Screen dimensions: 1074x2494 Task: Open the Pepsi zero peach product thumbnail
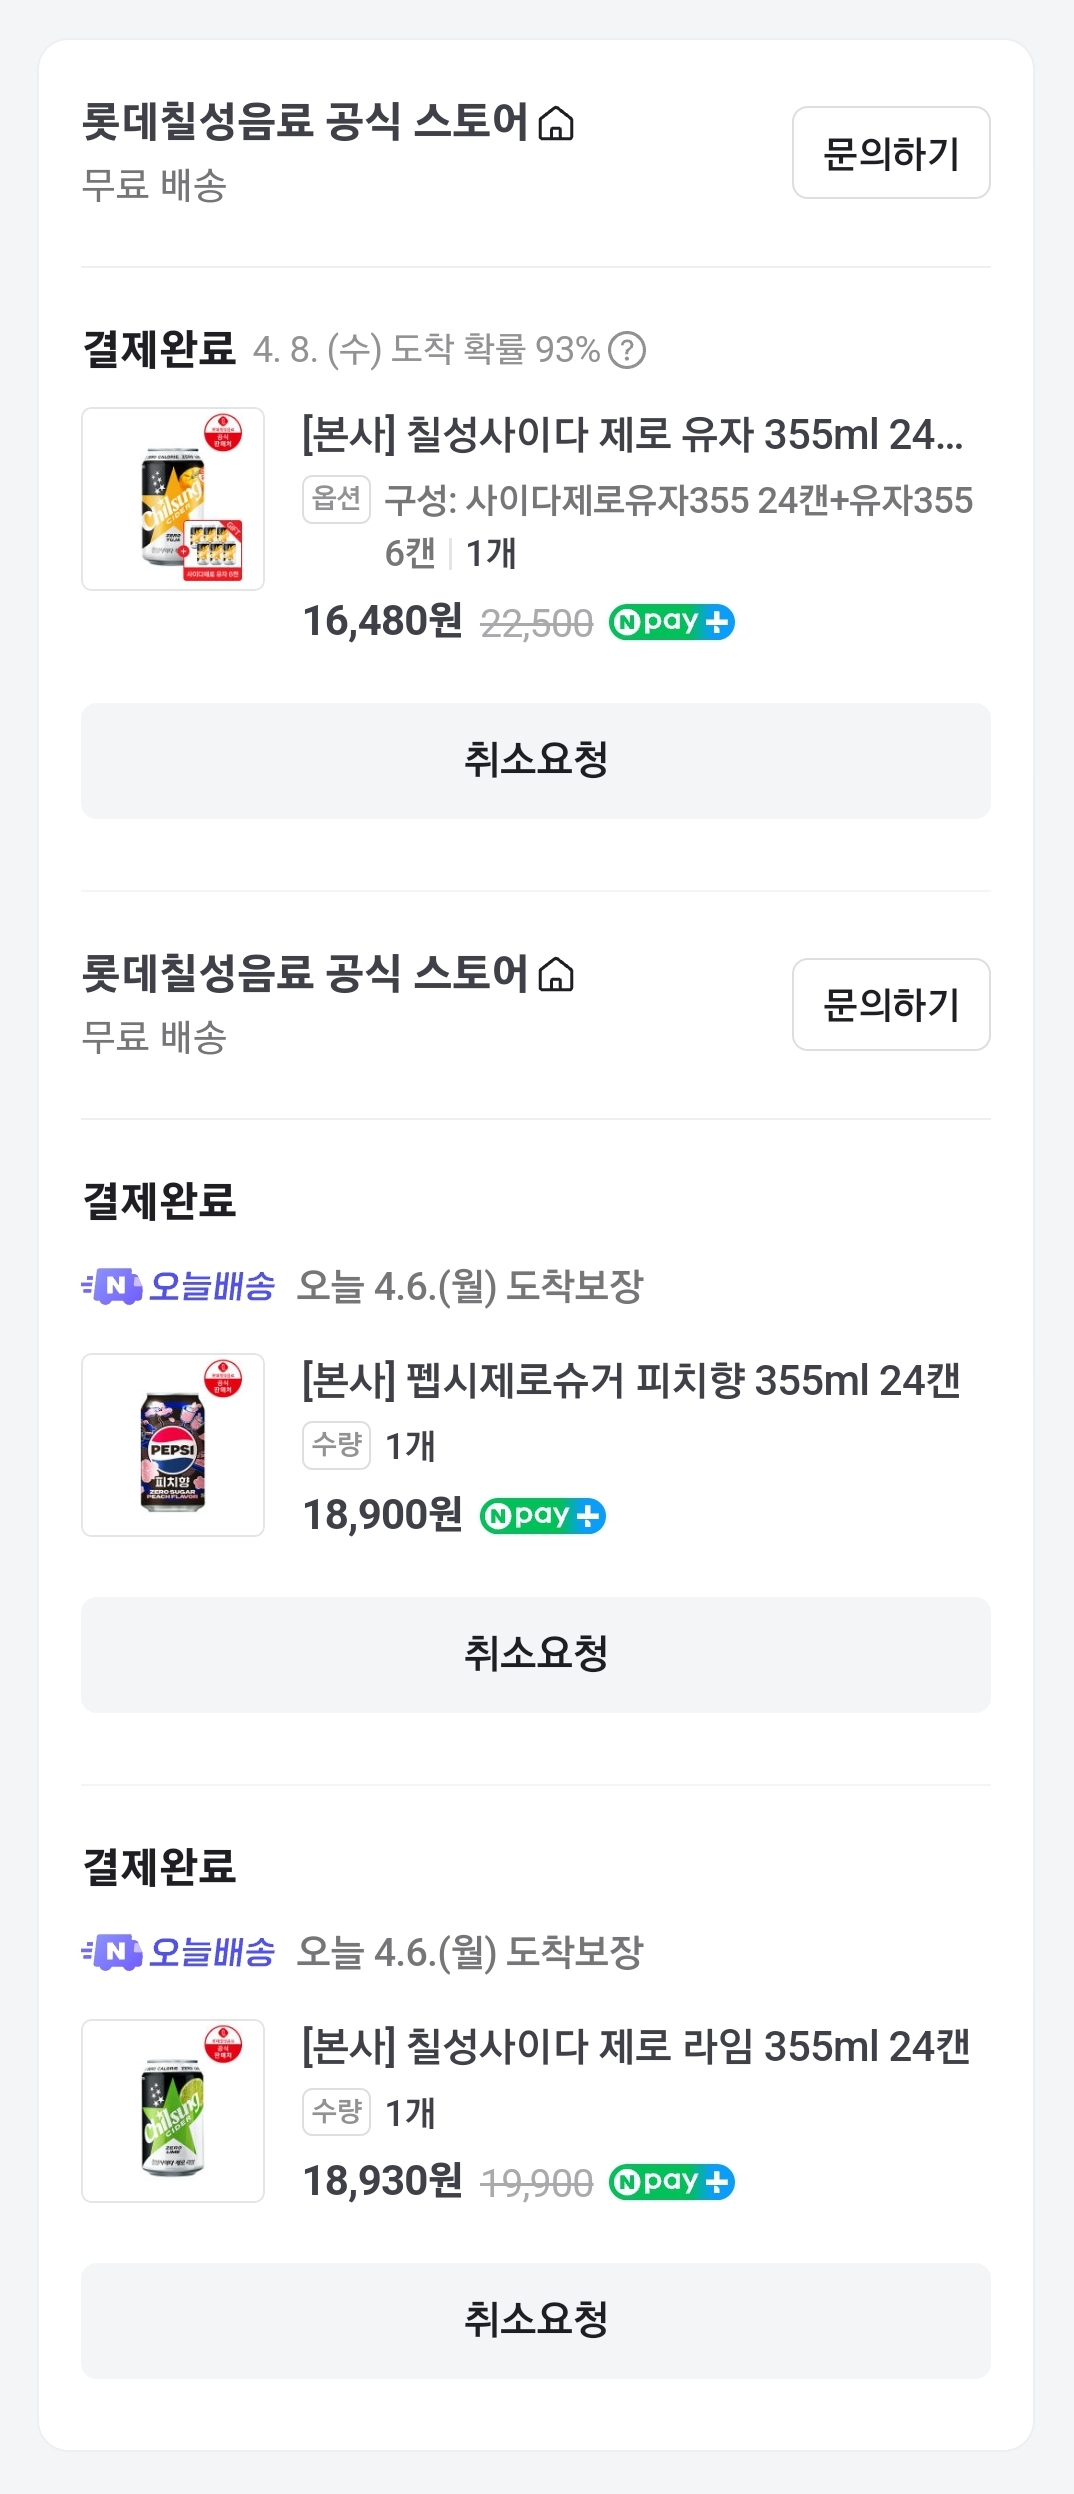(x=173, y=1445)
